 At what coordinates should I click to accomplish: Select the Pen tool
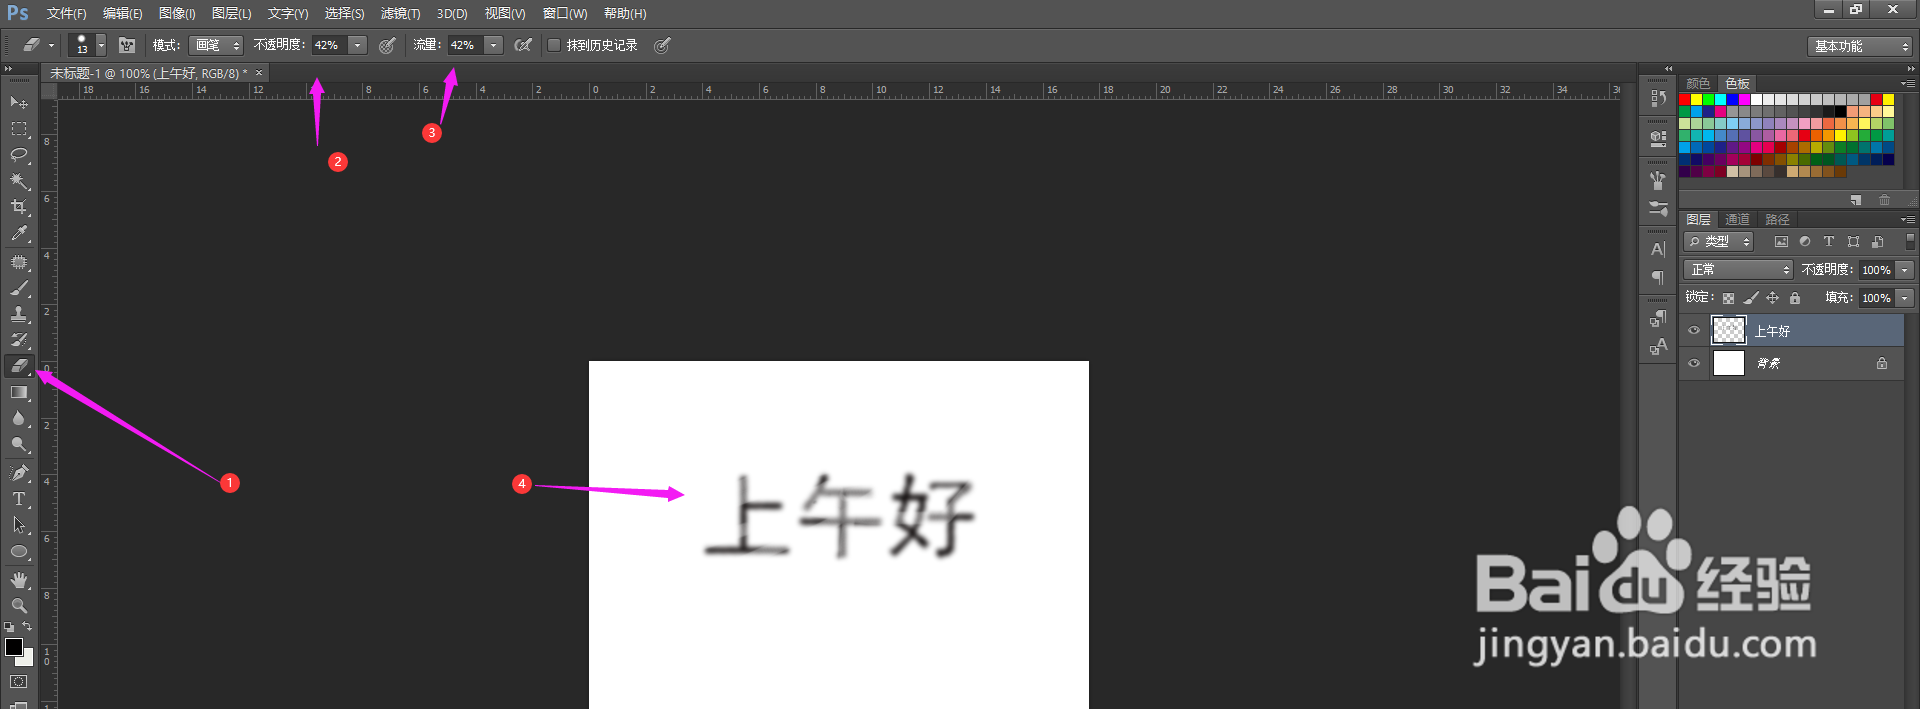(x=19, y=473)
